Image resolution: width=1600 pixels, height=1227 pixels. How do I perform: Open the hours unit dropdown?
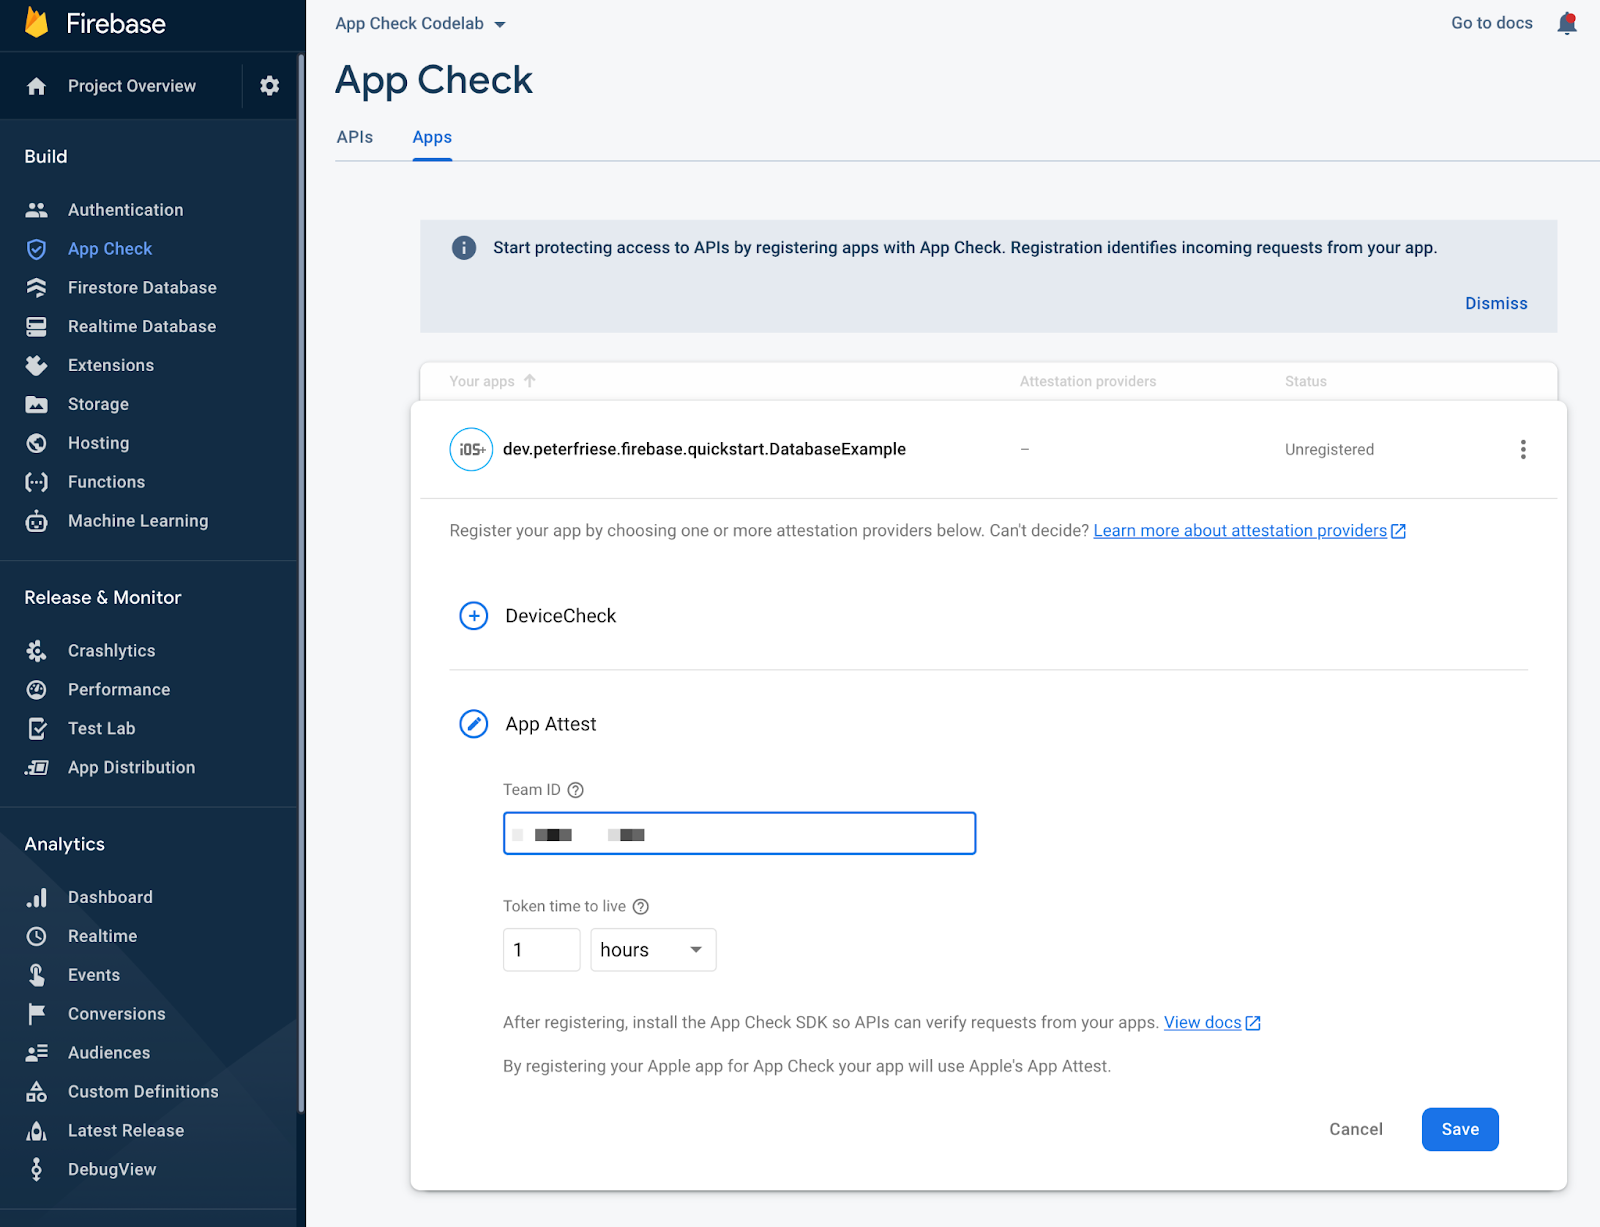click(653, 950)
